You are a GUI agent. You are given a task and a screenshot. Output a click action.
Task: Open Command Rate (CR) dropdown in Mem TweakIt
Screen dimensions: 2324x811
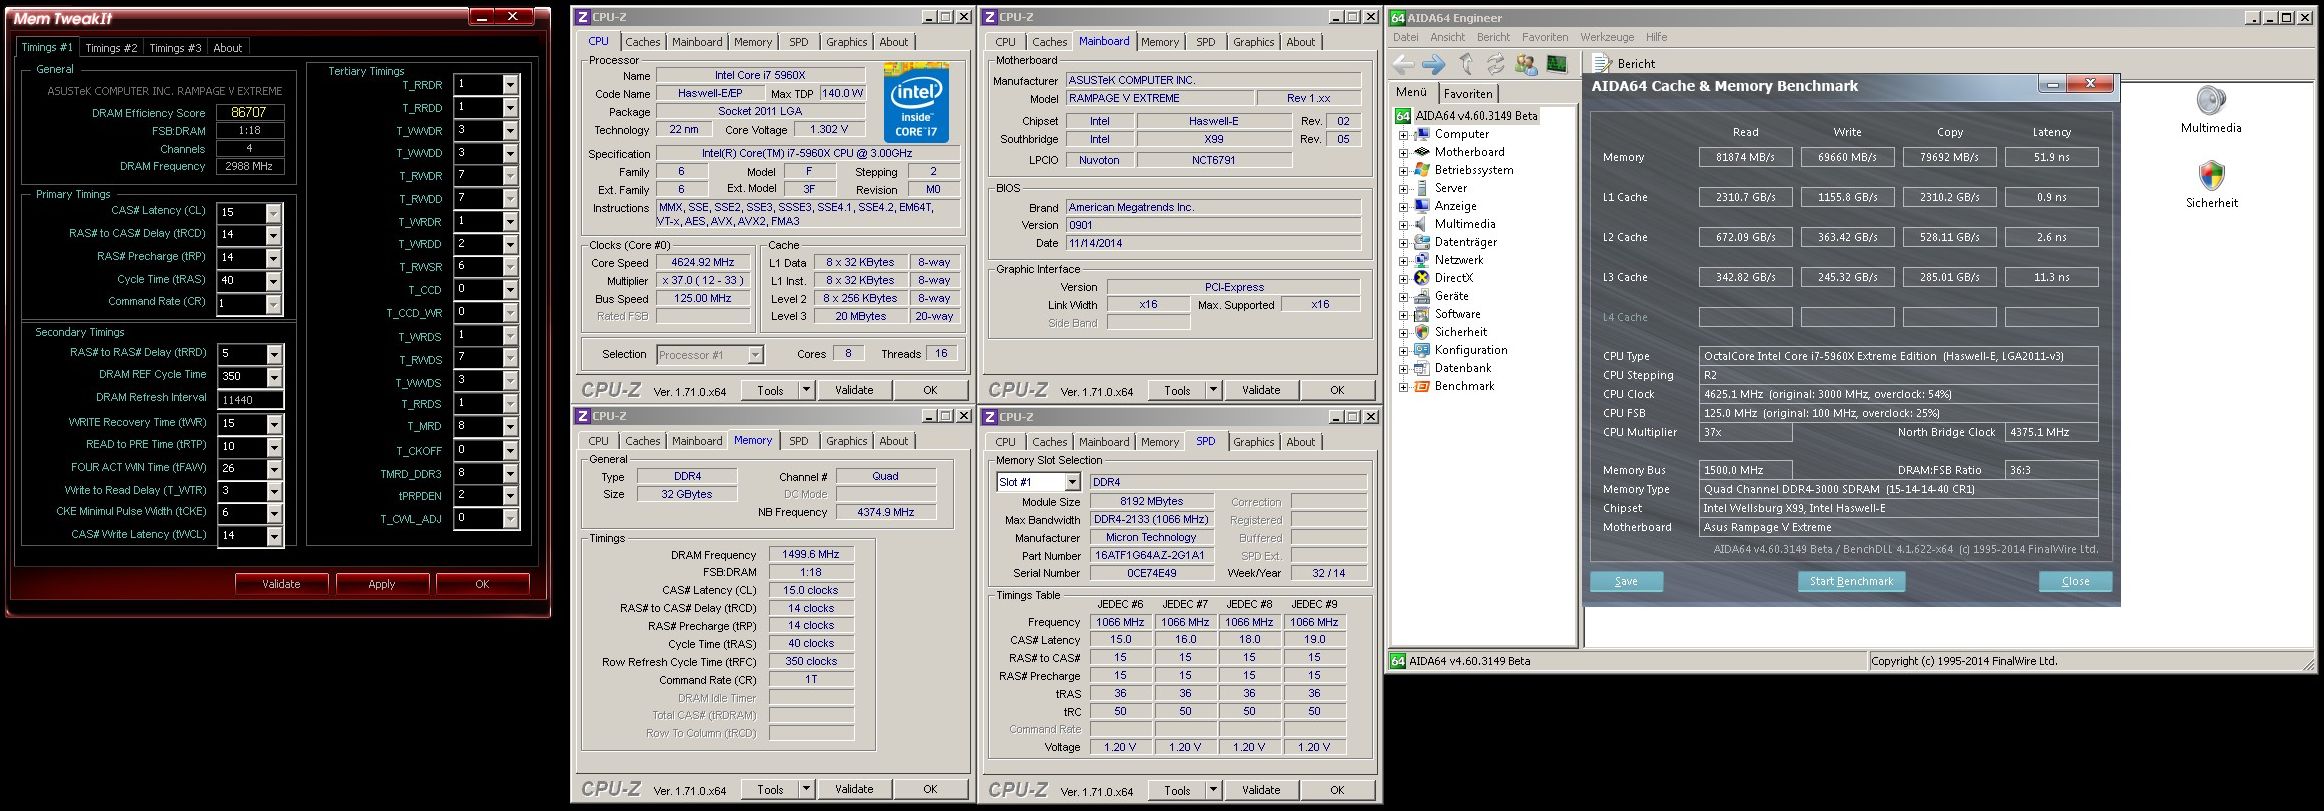[x=273, y=304]
